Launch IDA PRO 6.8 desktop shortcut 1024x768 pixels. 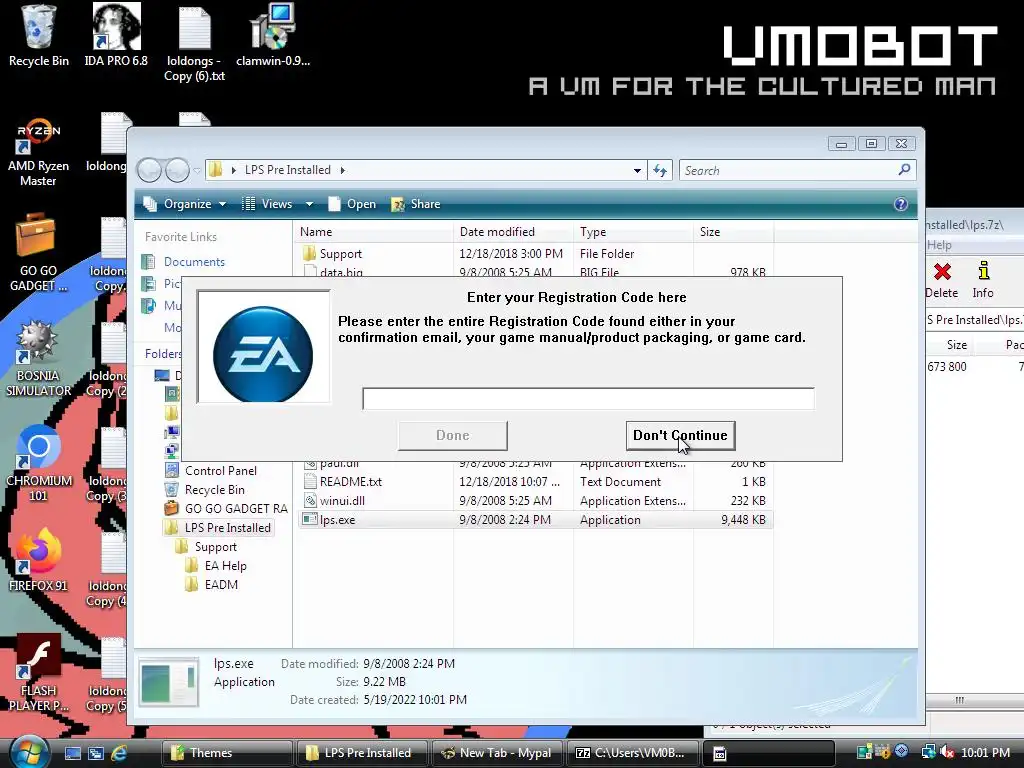click(x=116, y=36)
